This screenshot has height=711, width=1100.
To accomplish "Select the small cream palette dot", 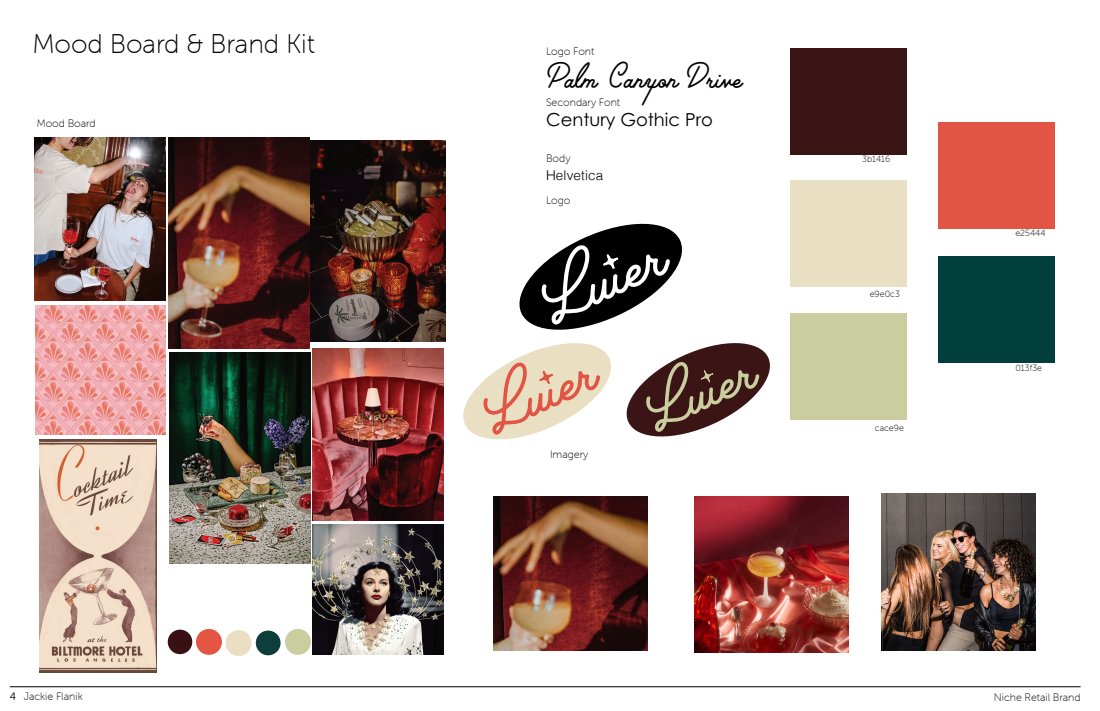I will [239, 643].
